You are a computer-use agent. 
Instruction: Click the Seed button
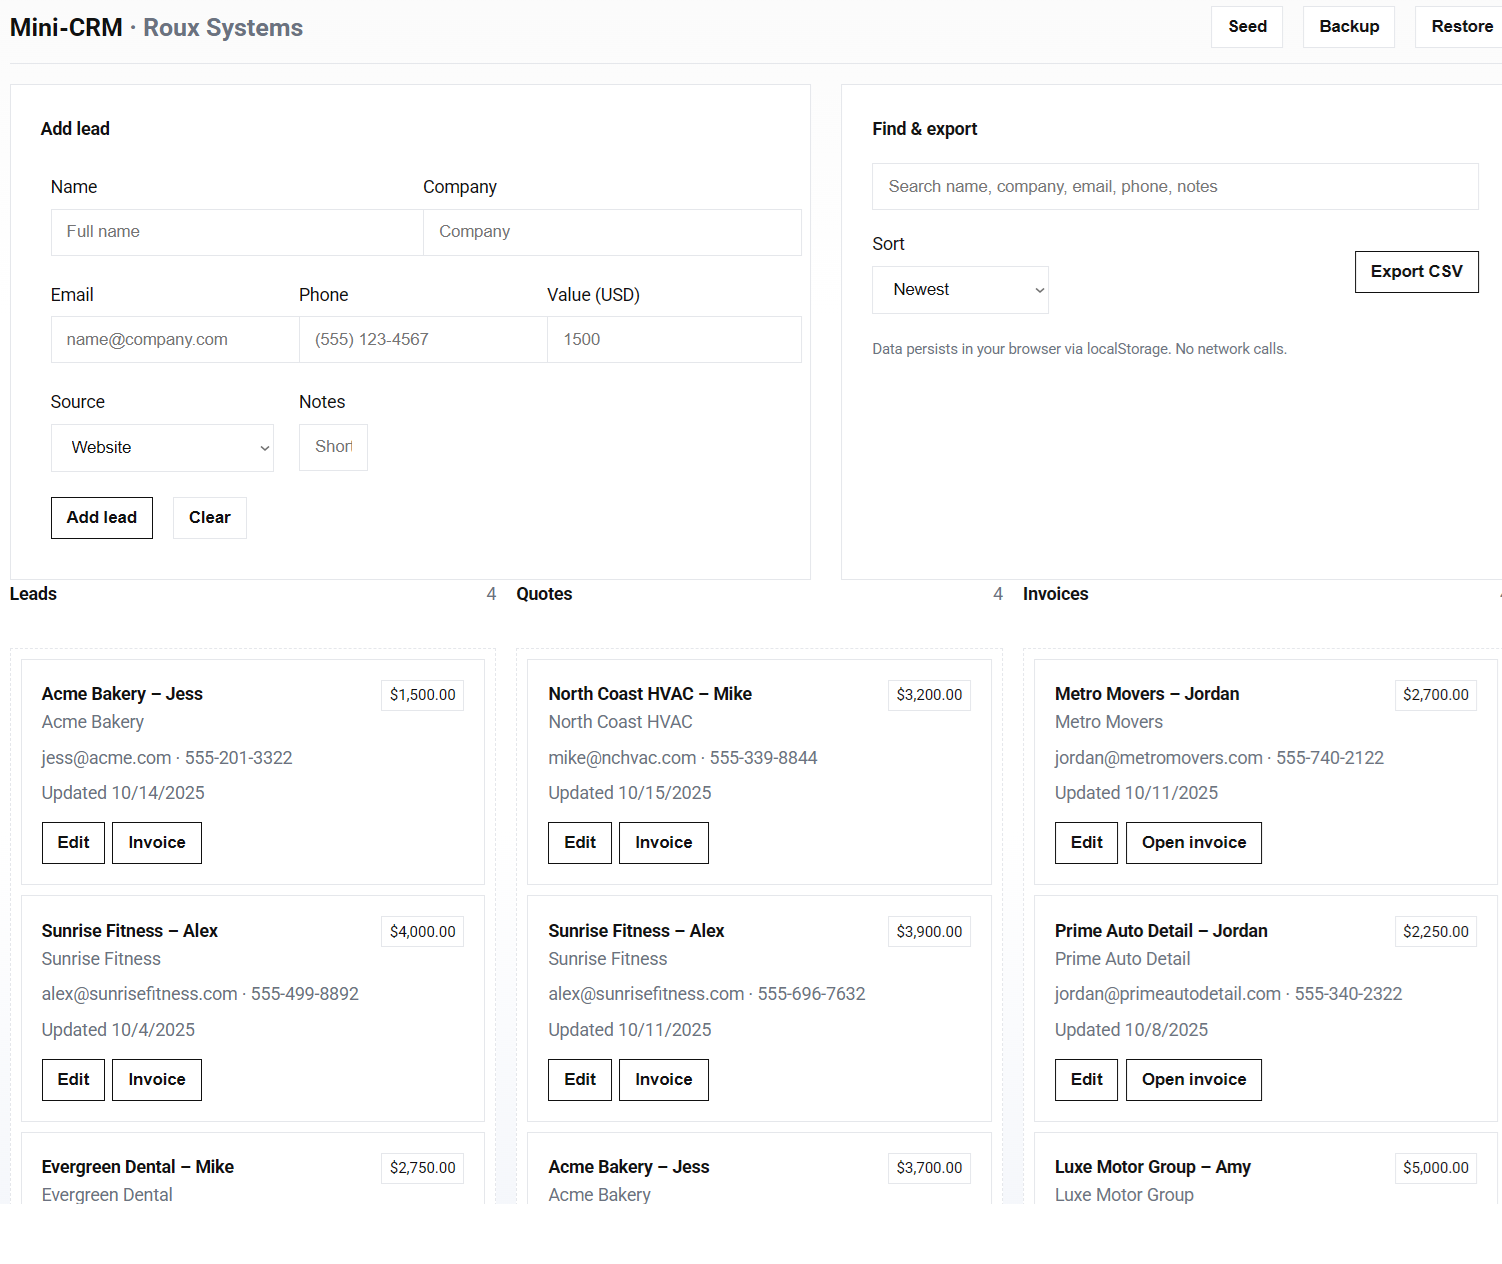[1246, 27]
